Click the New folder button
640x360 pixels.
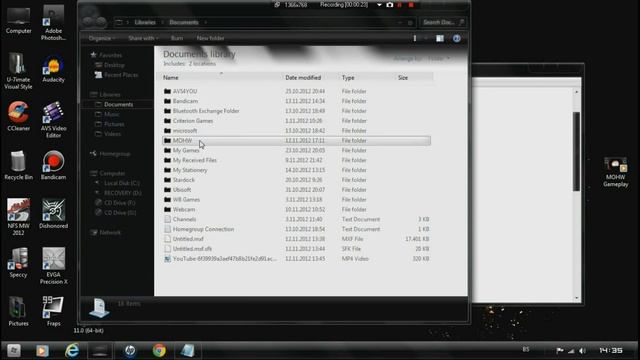(211, 38)
